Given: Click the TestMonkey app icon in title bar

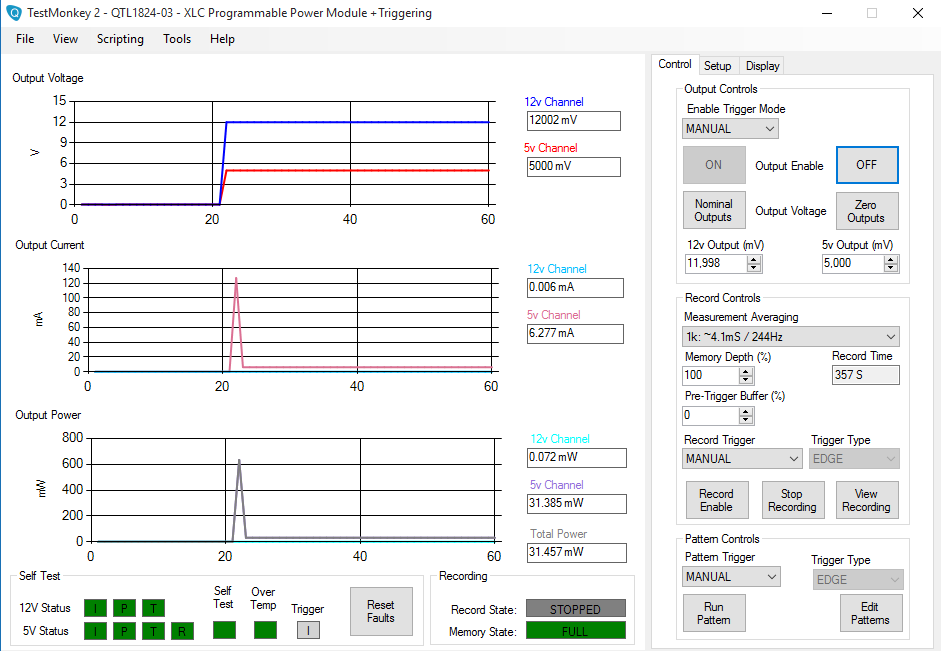Looking at the screenshot, I should [14, 14].
